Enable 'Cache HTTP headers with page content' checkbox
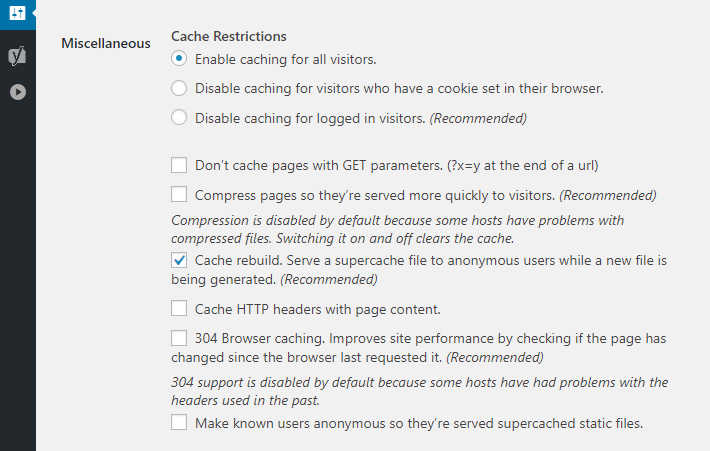The image size is (710, 451). tap(179, 309)
